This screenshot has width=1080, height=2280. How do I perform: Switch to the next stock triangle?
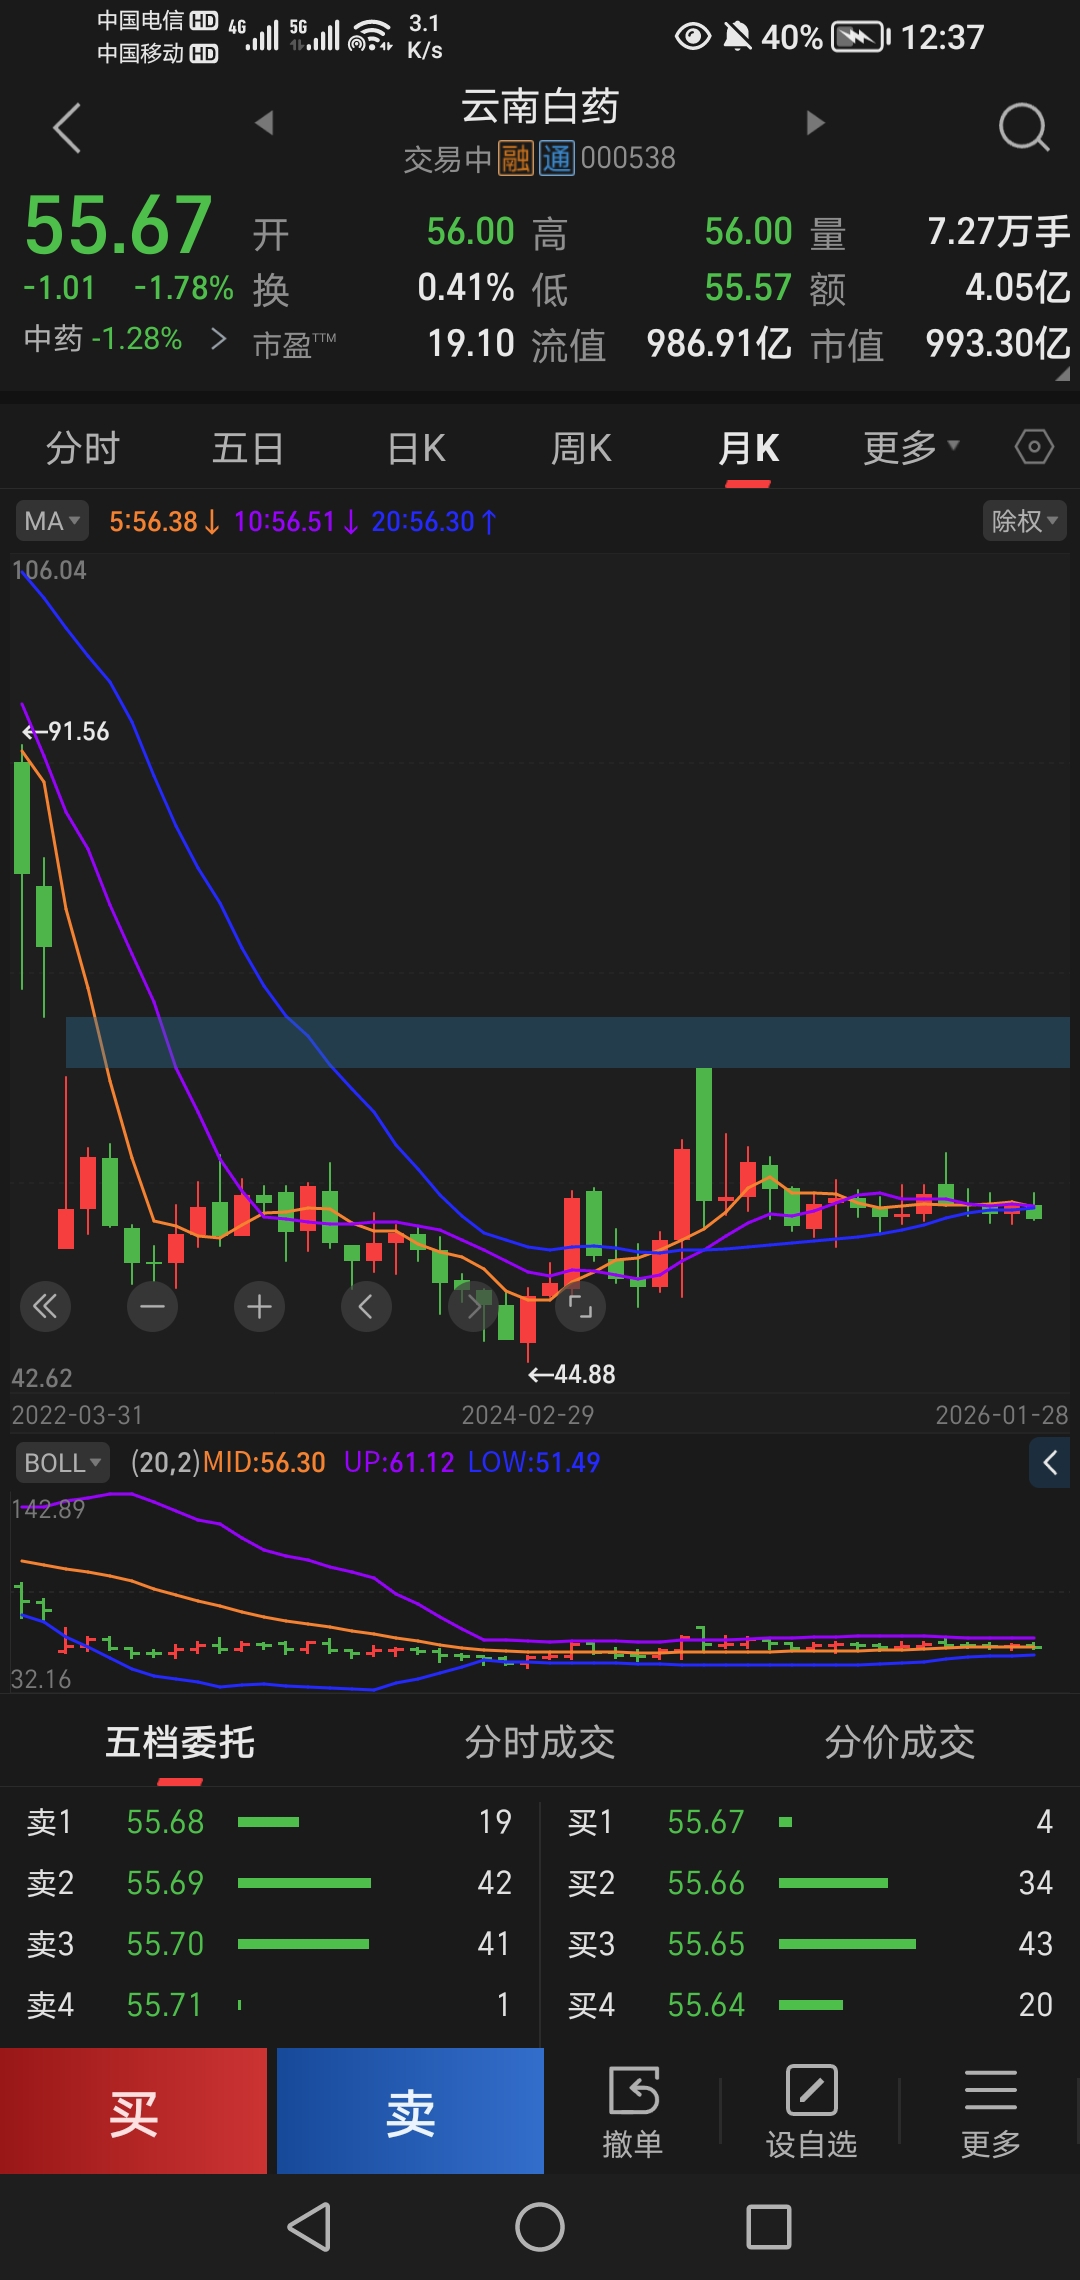[815, 123]
